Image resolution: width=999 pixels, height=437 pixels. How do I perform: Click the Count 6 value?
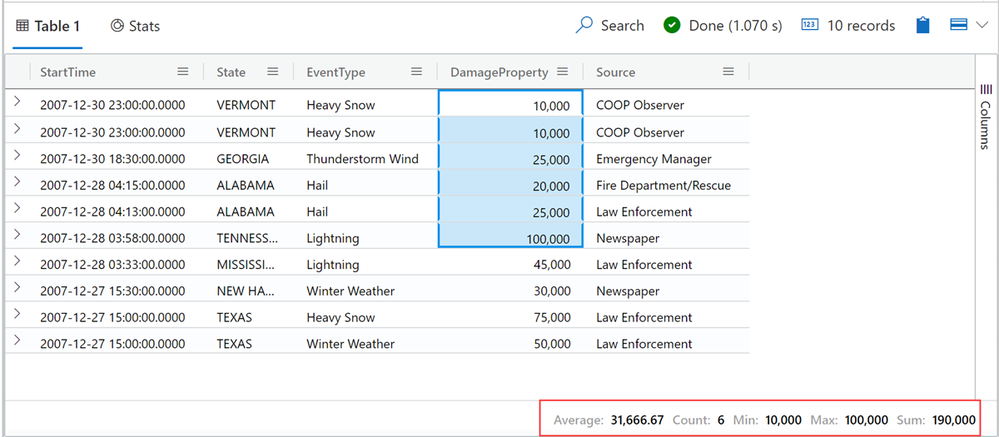coord(721,420)
